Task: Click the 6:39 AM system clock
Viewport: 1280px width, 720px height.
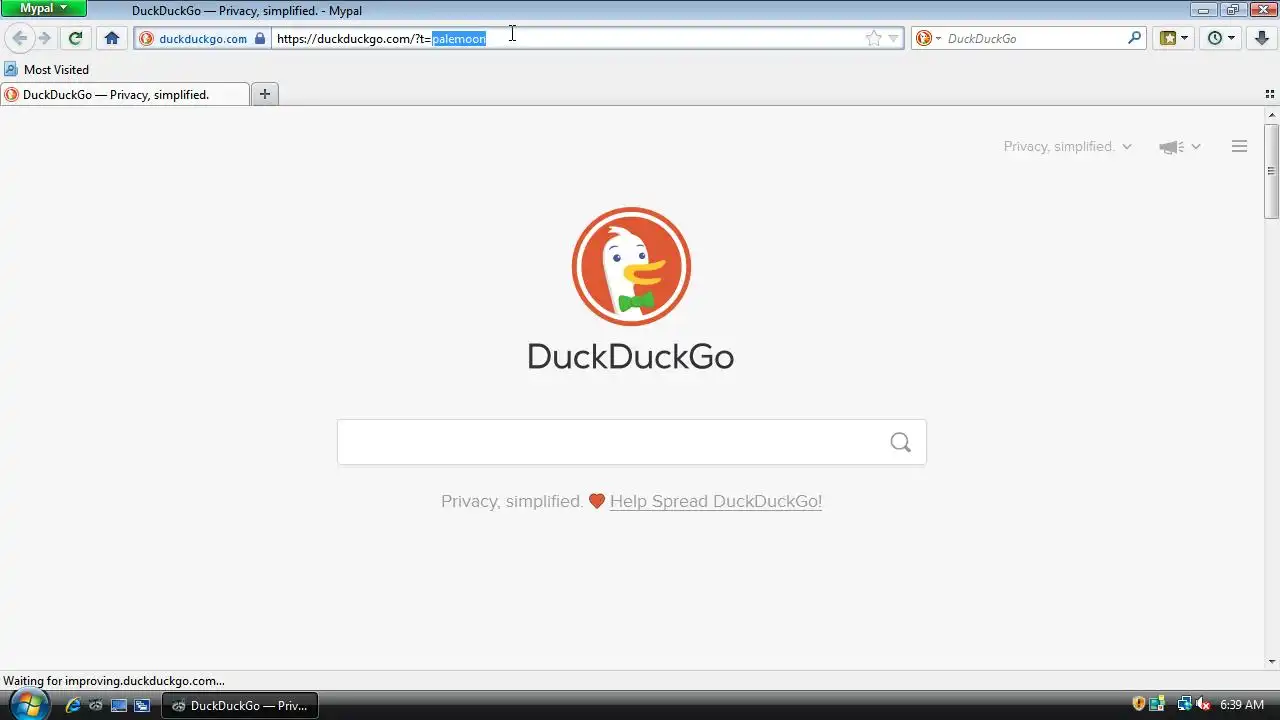Action: (x=1242, y=705)
